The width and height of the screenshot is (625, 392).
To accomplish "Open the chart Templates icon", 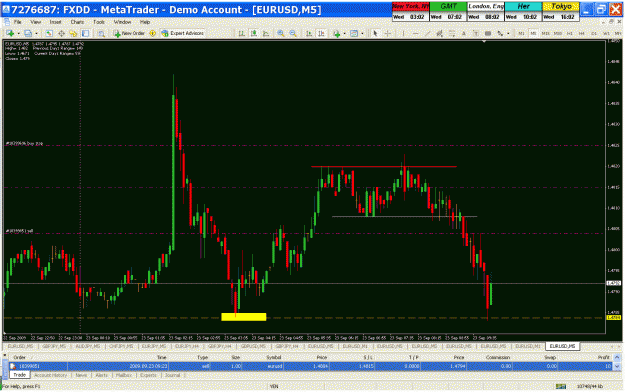I will coord(354,33).
